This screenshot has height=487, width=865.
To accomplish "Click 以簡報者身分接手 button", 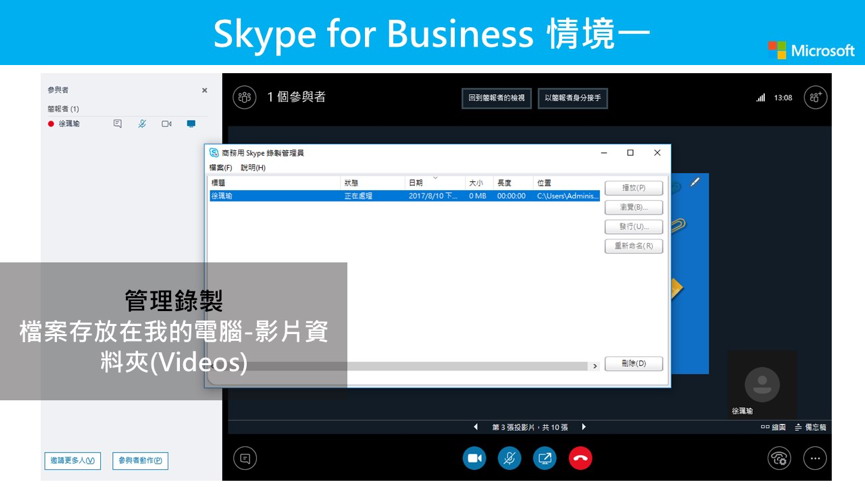I will click(573, 98).
